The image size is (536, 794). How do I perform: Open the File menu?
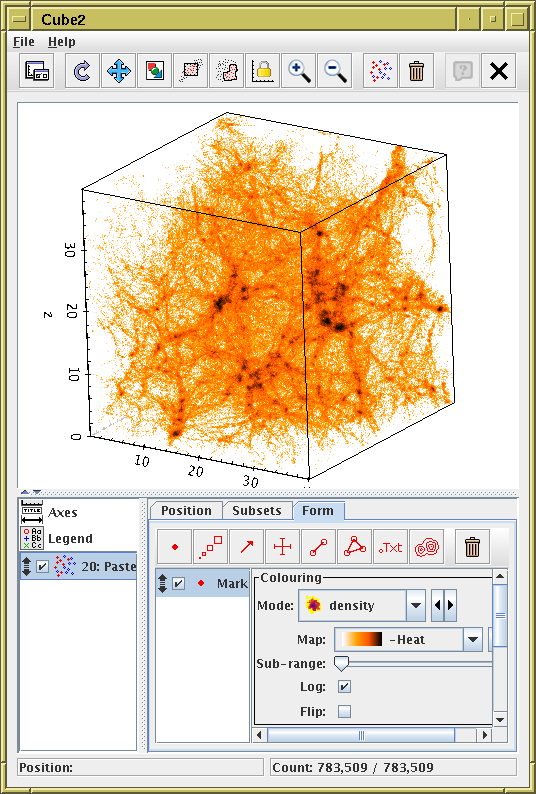pyautogui.click(x=24, y=42)
